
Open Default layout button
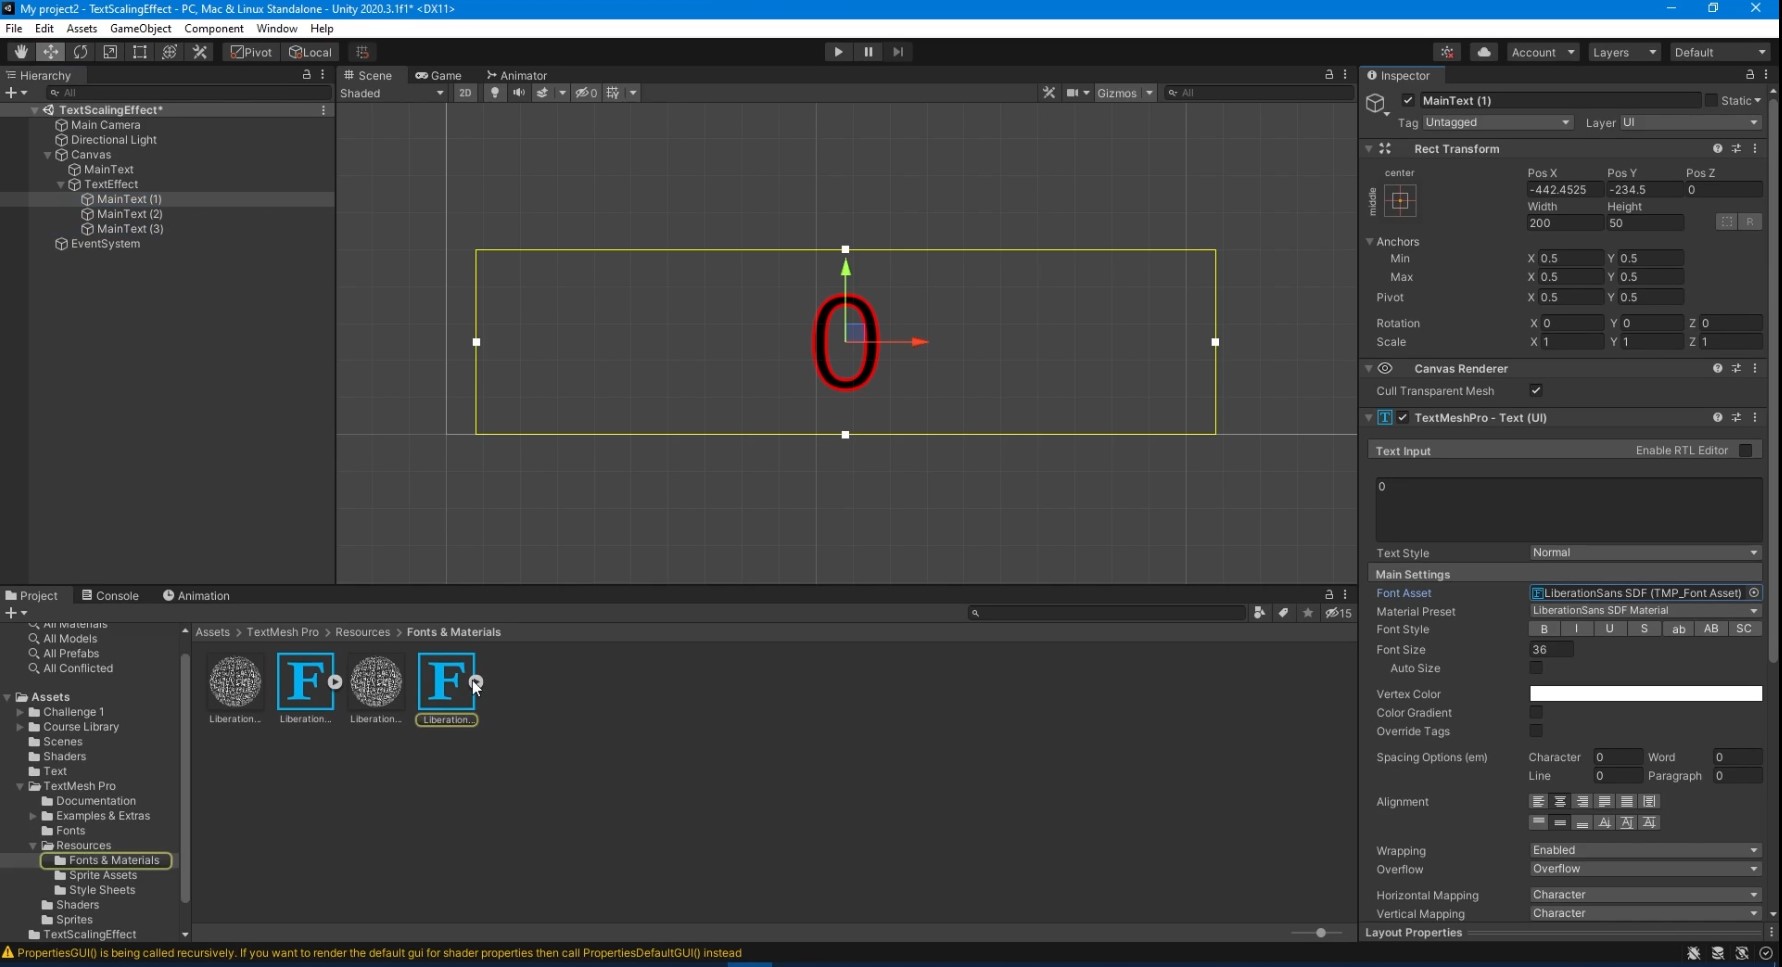(1720, 52)
